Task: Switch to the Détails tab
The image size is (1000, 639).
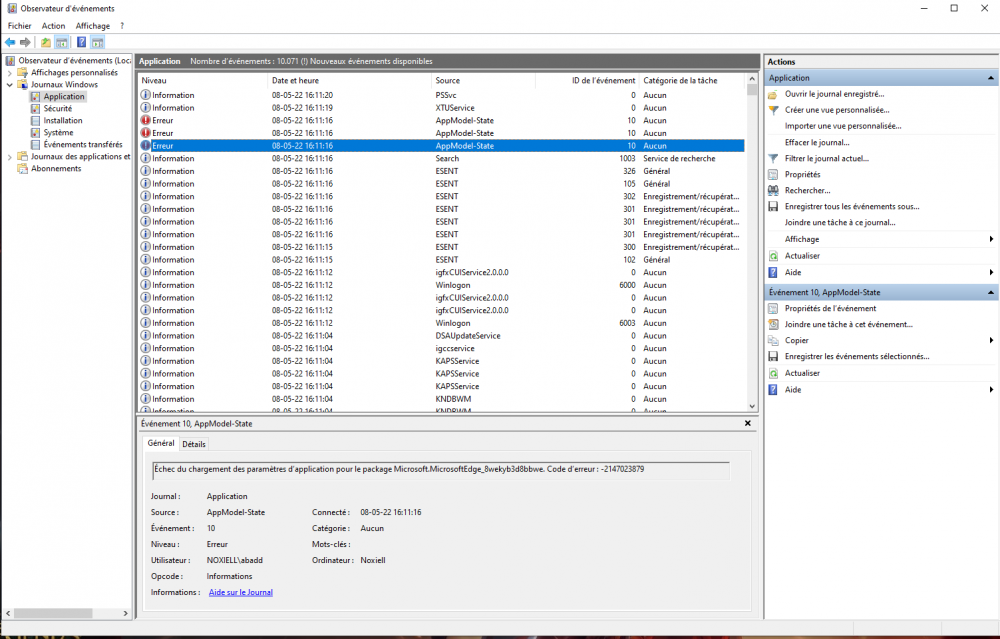Action: (193, 444)
